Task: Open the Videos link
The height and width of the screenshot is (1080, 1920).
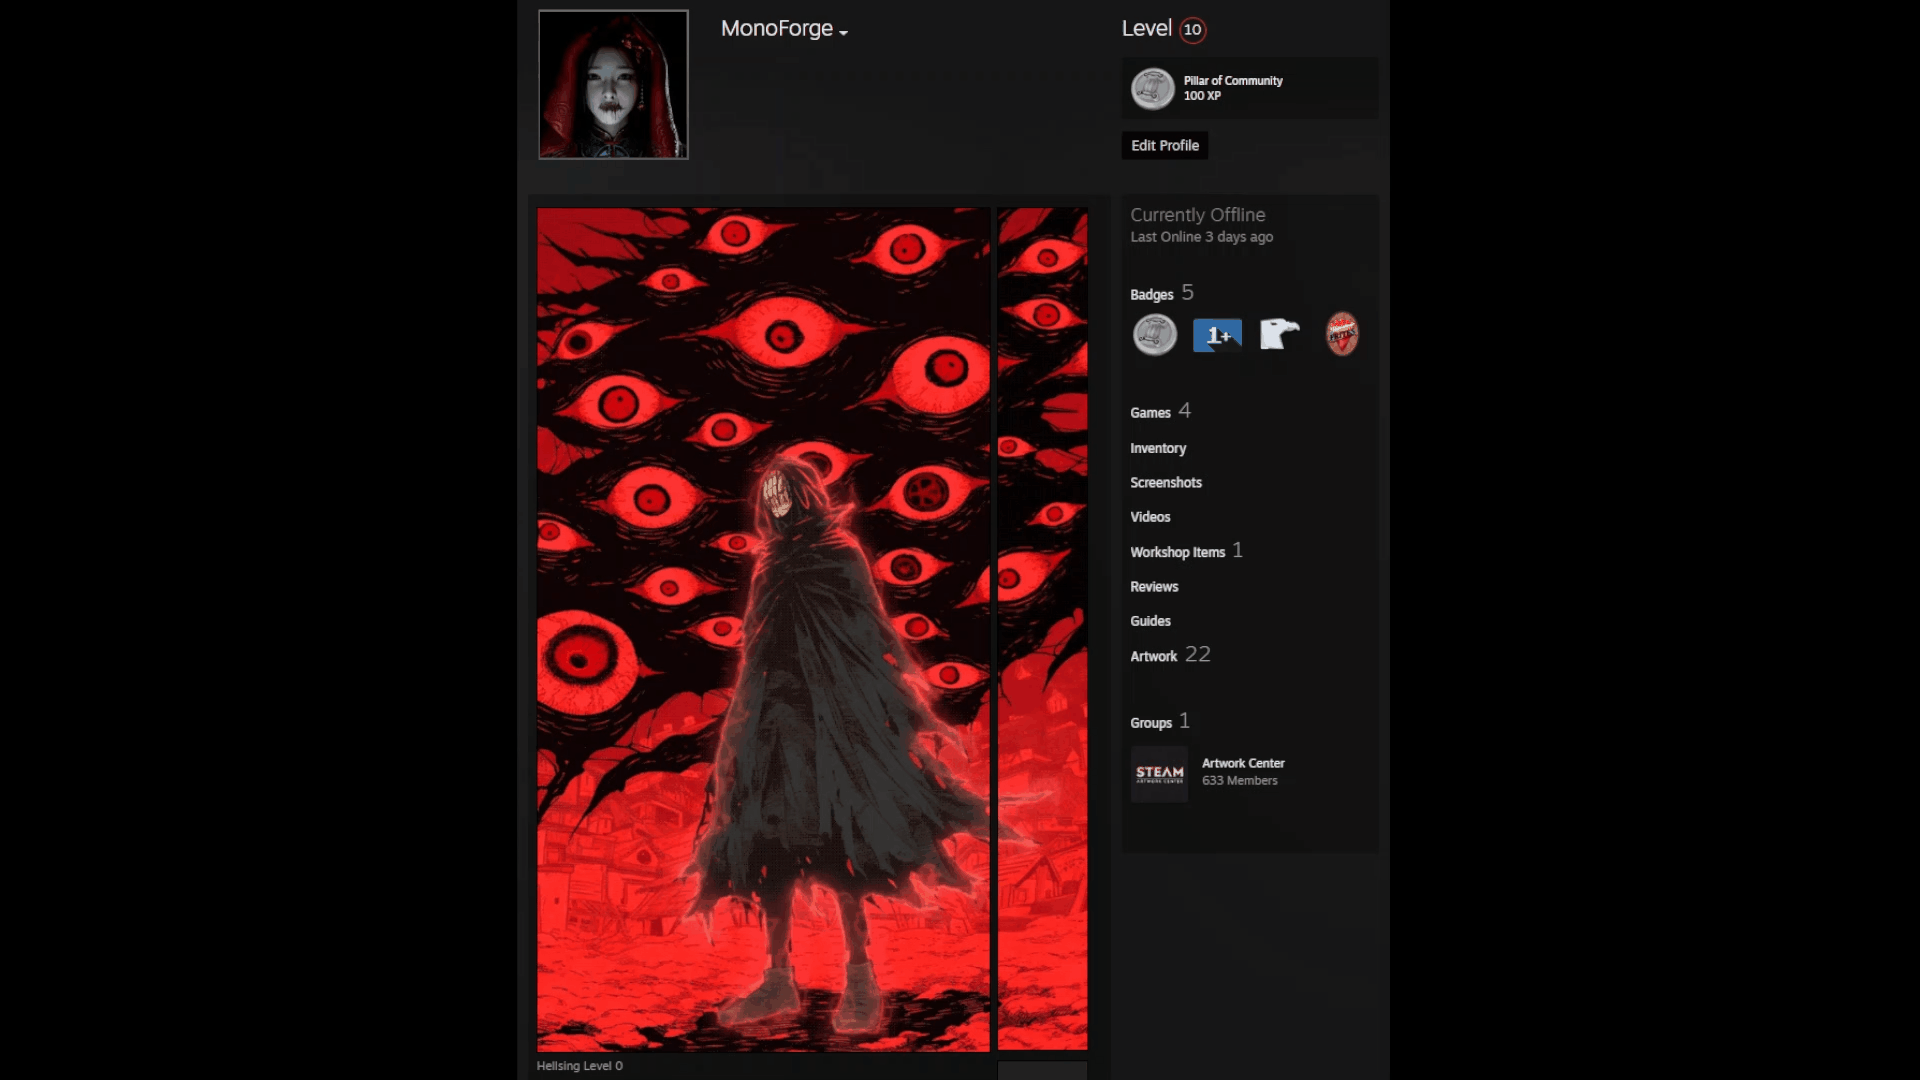Action: (x=1150, y=517)
